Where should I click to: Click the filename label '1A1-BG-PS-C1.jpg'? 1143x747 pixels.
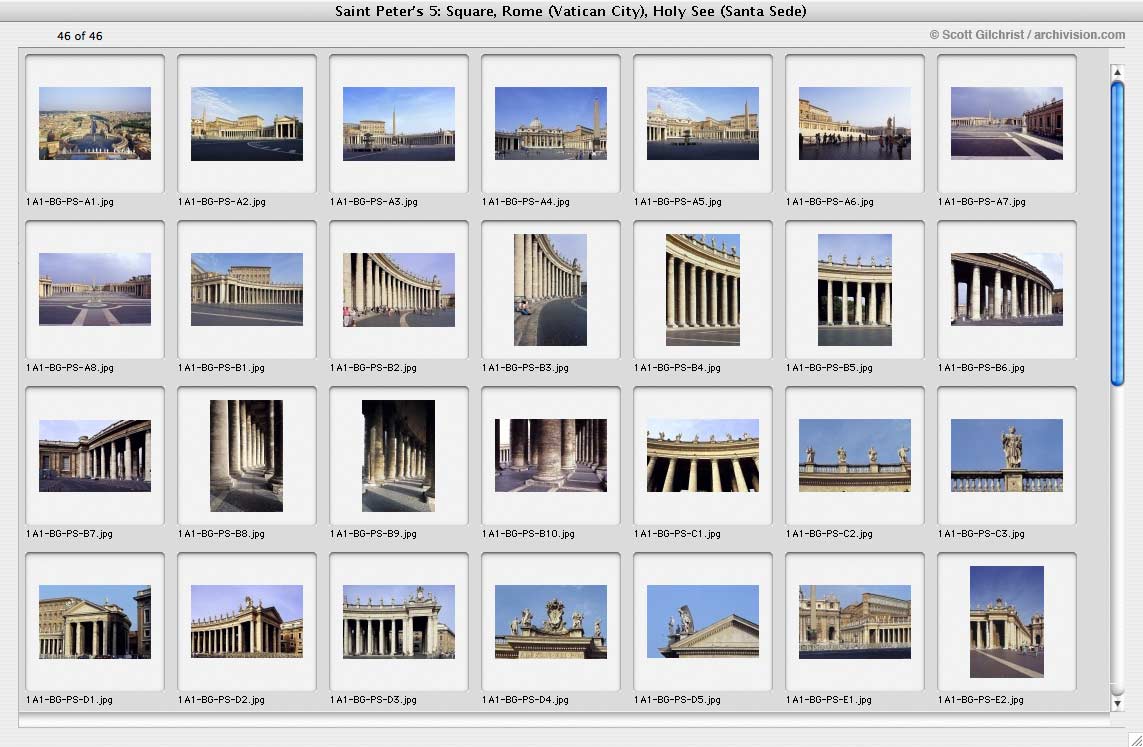(x=677, y=534)
